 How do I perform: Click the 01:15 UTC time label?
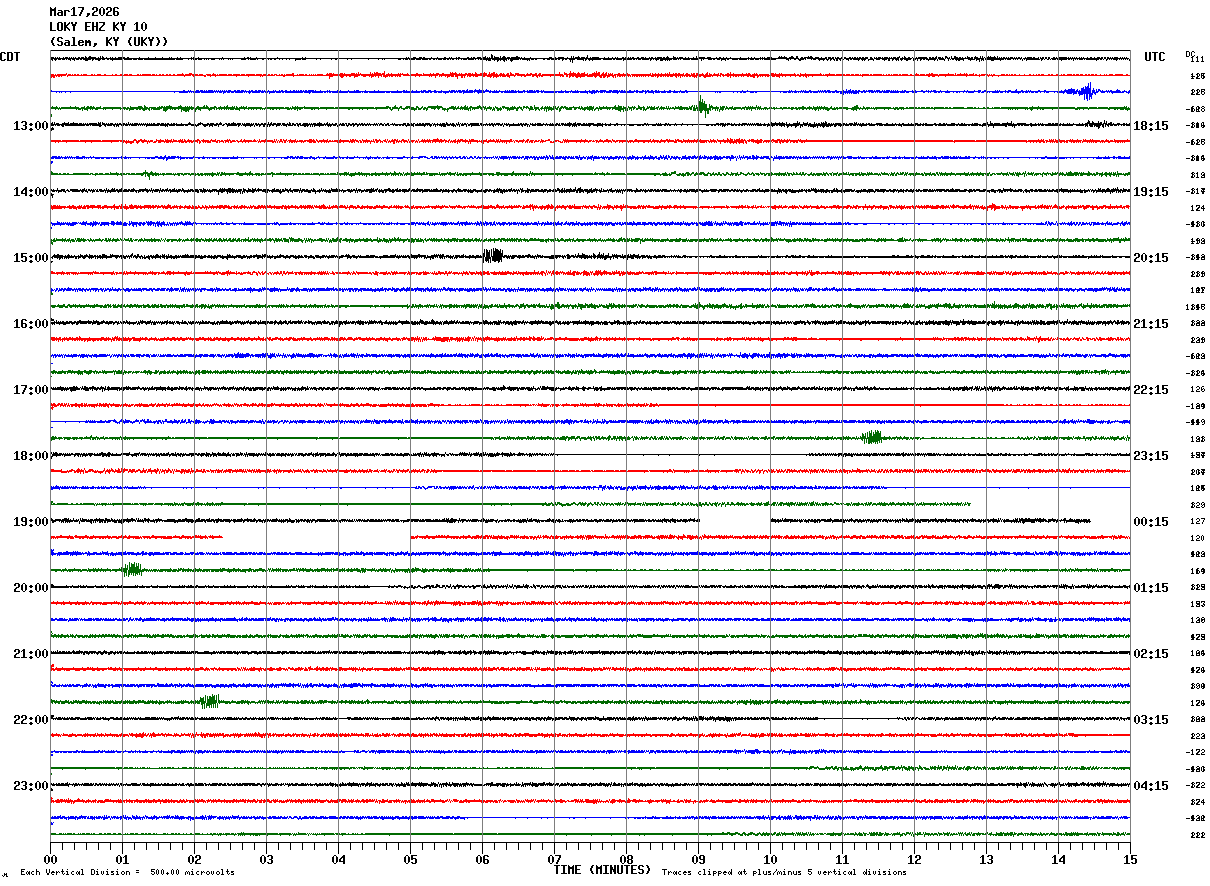click(x=1151, y=588)
